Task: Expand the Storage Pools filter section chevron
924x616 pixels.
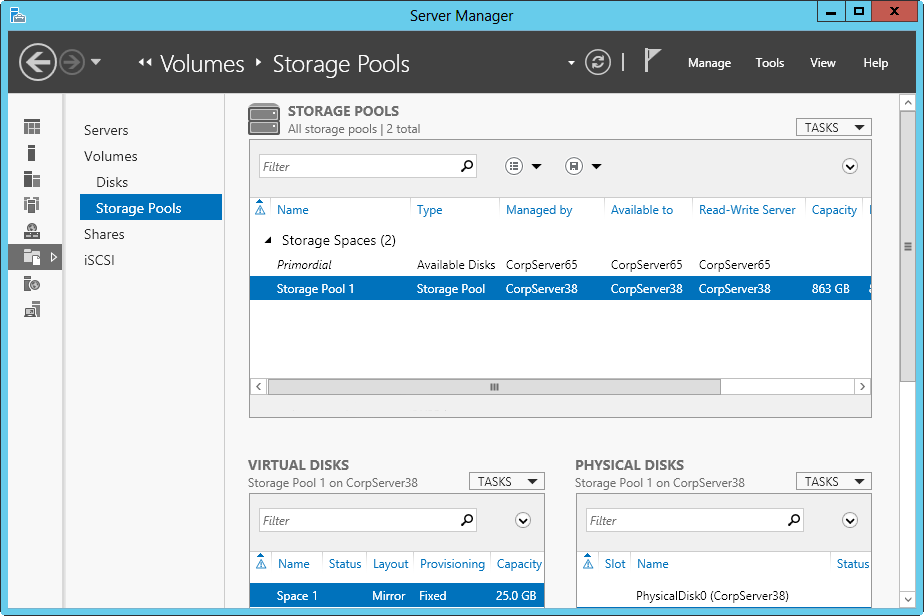Action: (x=850, y=166)
